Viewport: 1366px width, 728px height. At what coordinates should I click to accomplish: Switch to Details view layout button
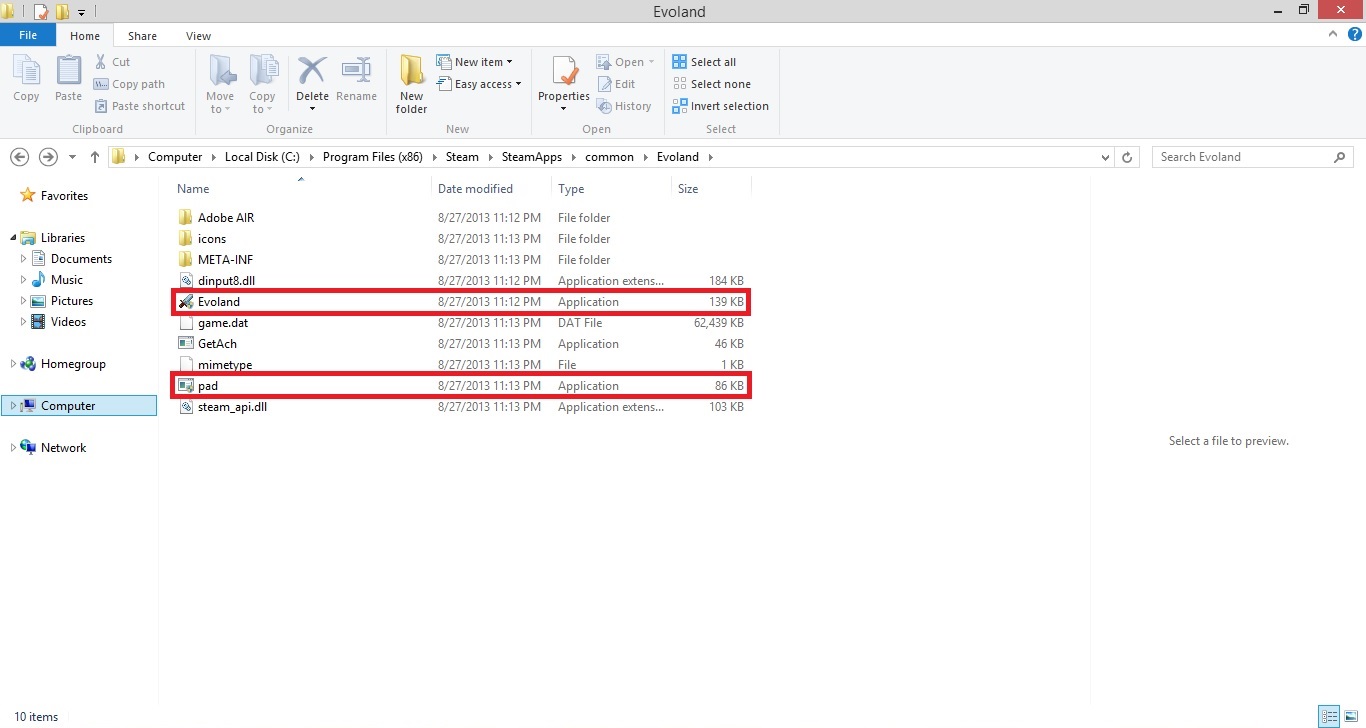1329,716
